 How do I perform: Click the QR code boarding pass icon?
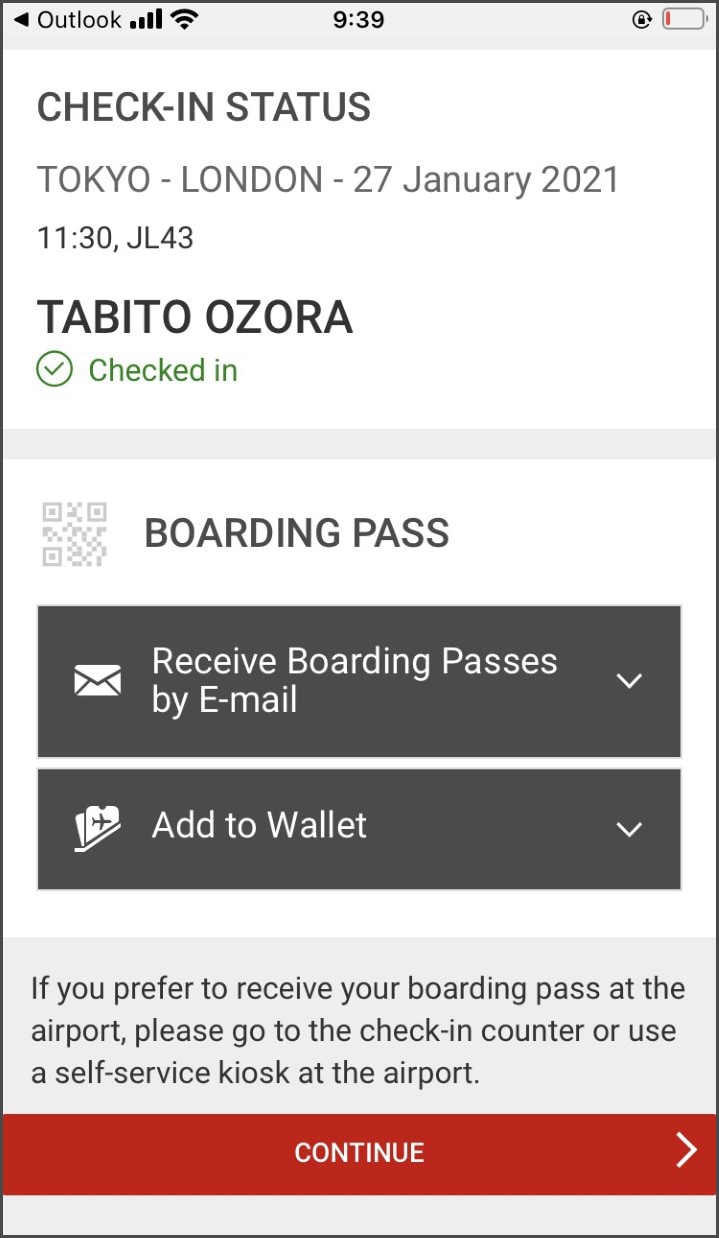(x=72, y=532)
